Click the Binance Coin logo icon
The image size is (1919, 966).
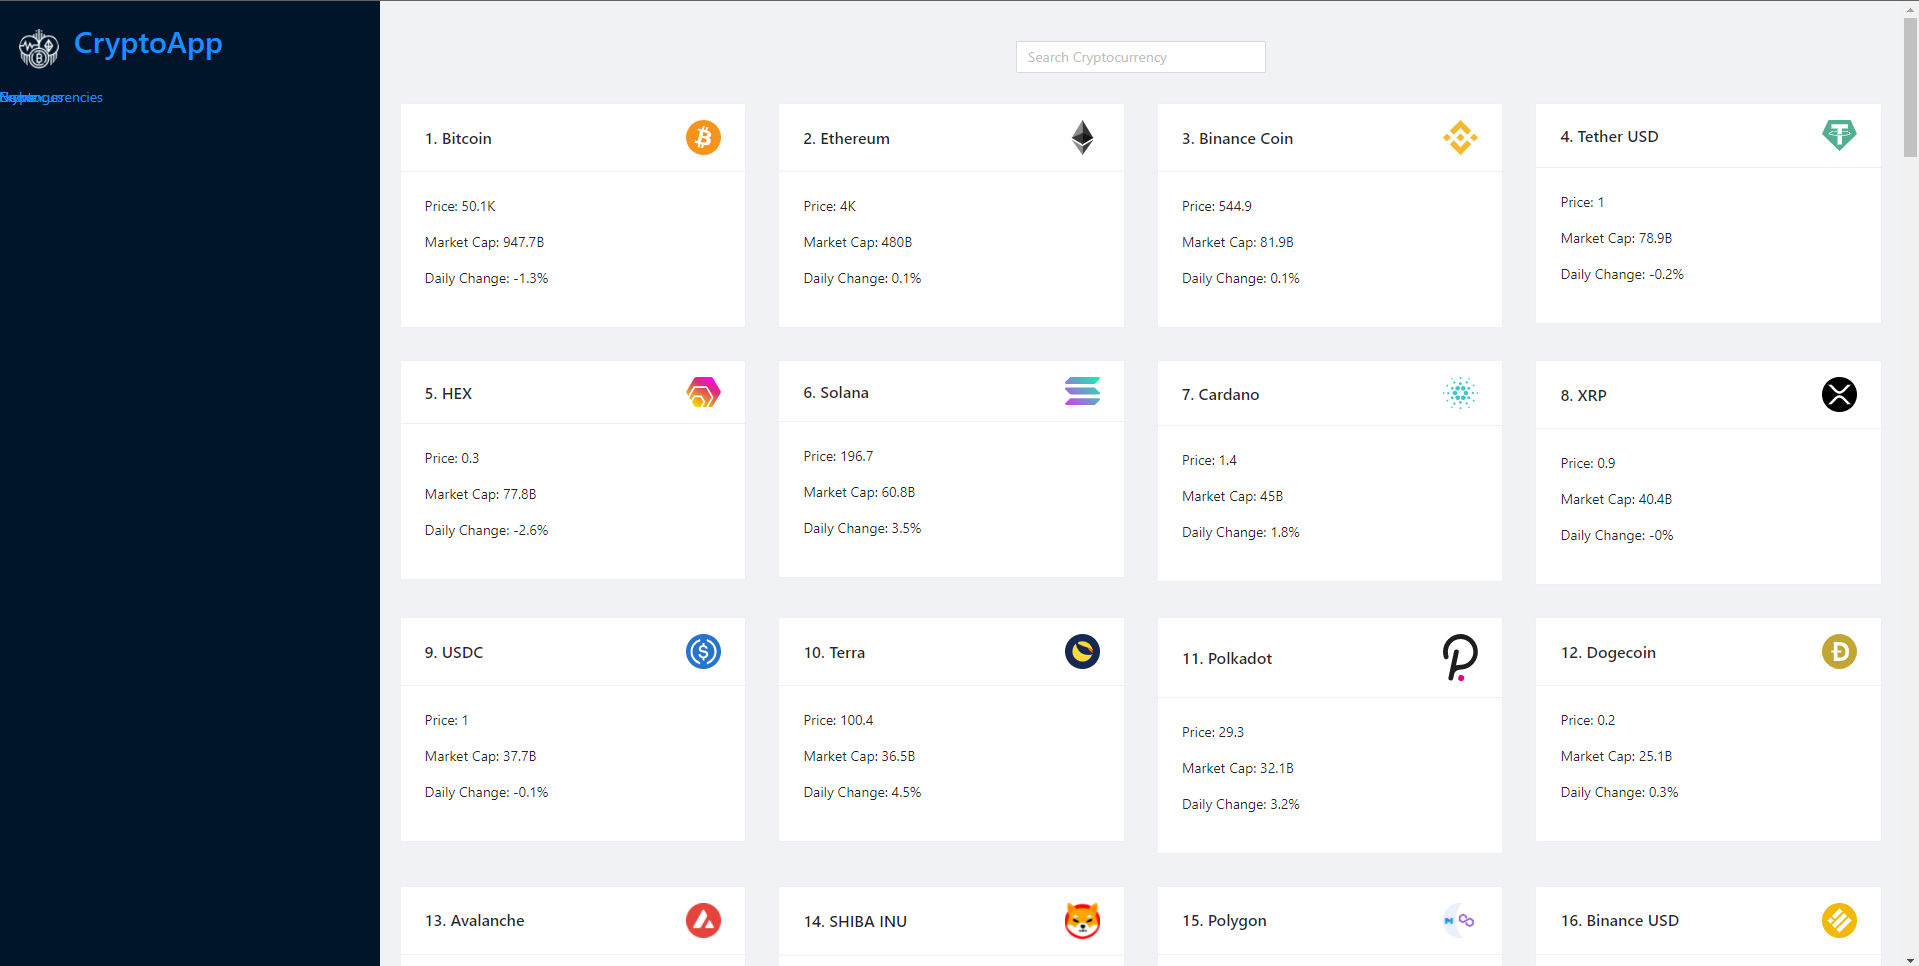coord(1460,137)
